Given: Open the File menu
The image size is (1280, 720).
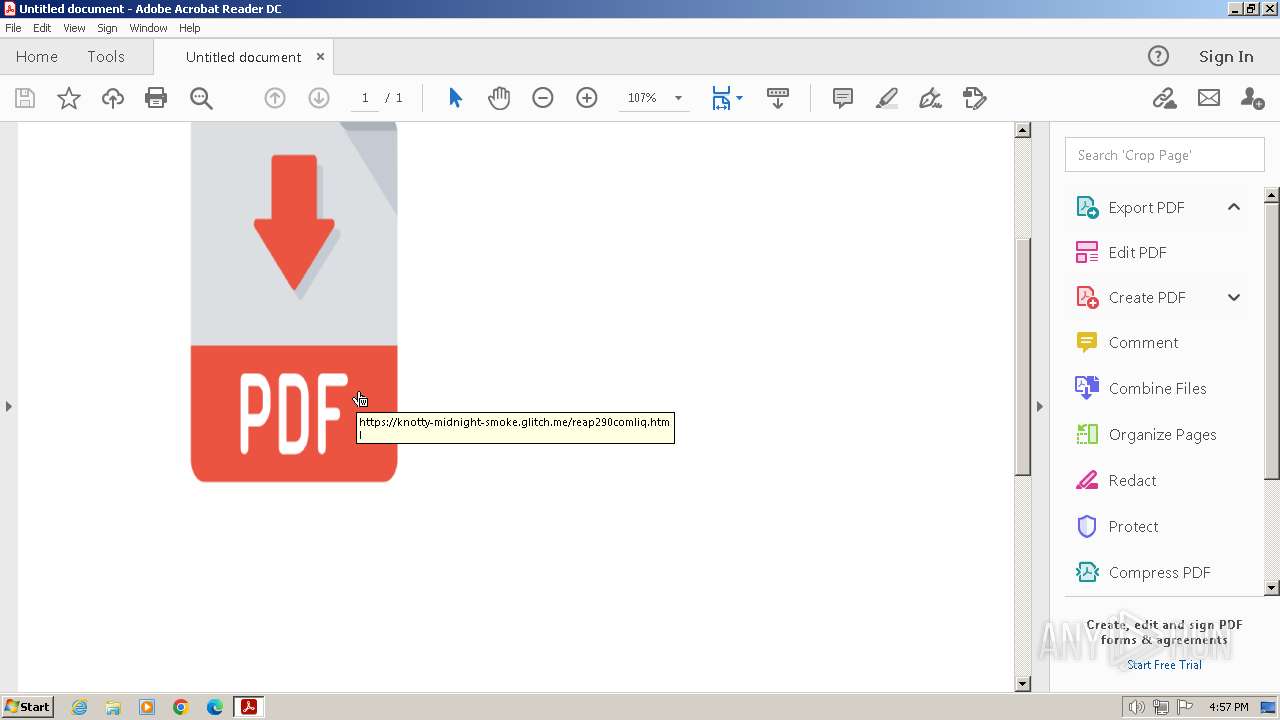Looking at the screenshot, I should tap(13, 28).
